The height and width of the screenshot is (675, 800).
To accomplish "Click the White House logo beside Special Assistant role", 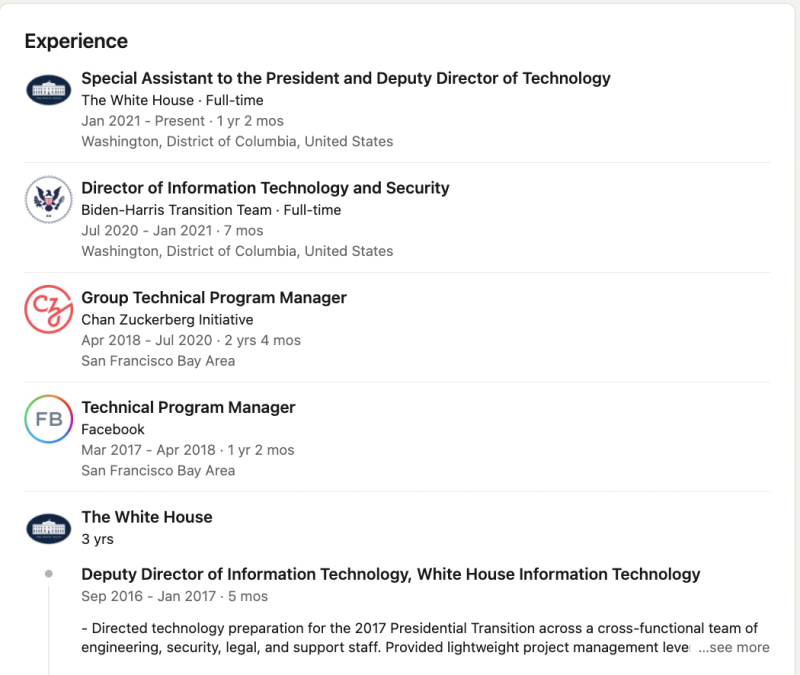I will tap(48, 90).
